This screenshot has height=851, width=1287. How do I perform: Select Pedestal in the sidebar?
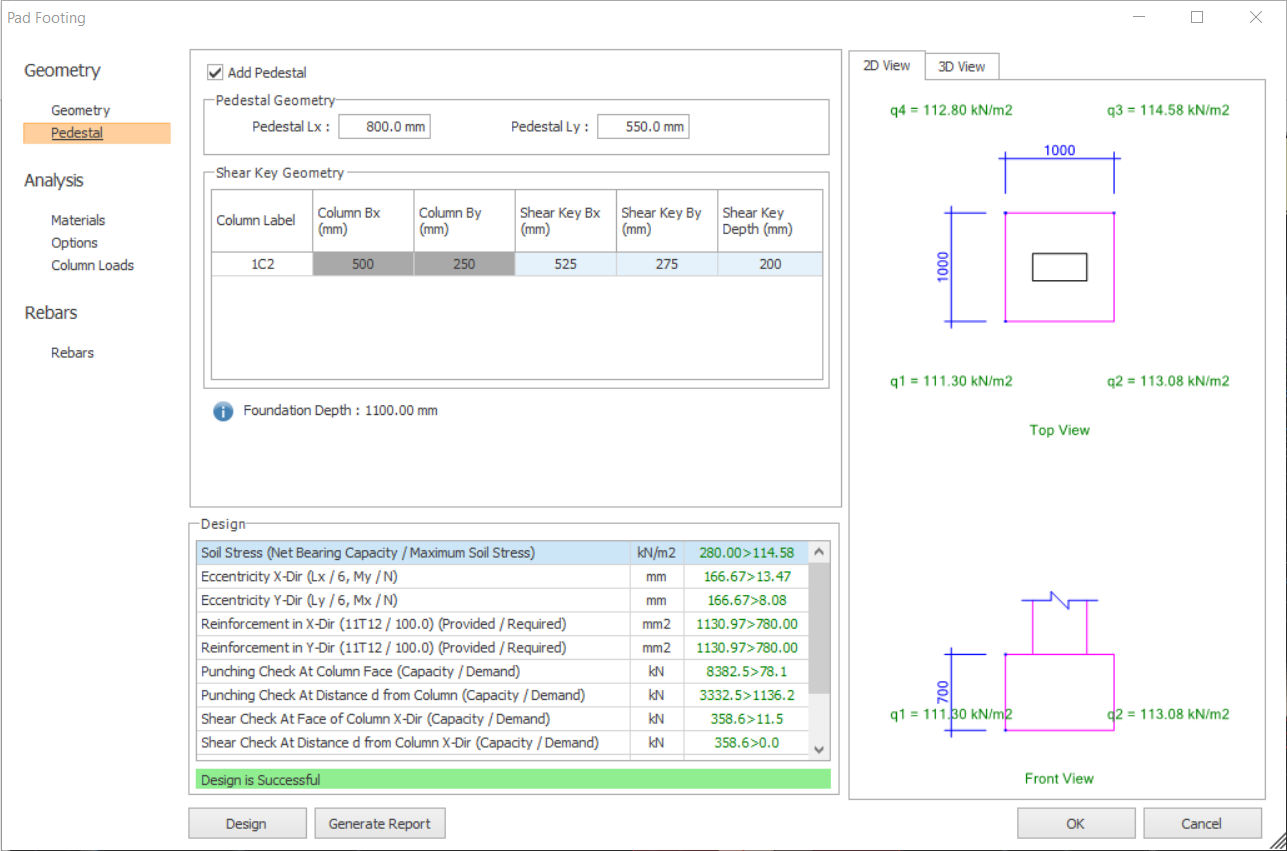pos(77,133)
